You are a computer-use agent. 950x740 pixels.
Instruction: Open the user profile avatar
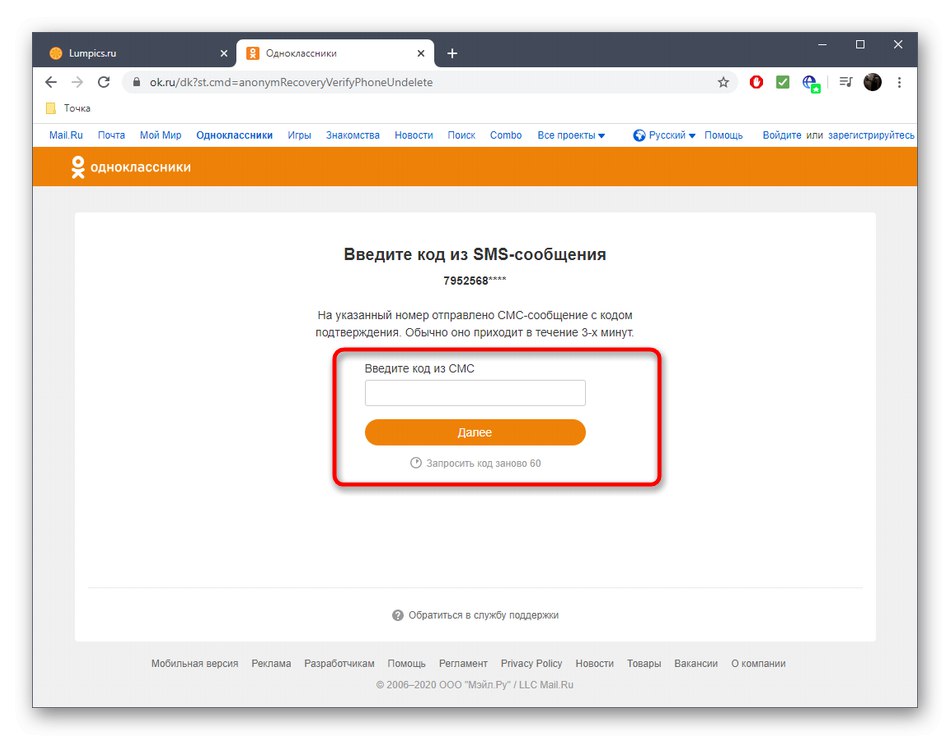click(872, 82)
